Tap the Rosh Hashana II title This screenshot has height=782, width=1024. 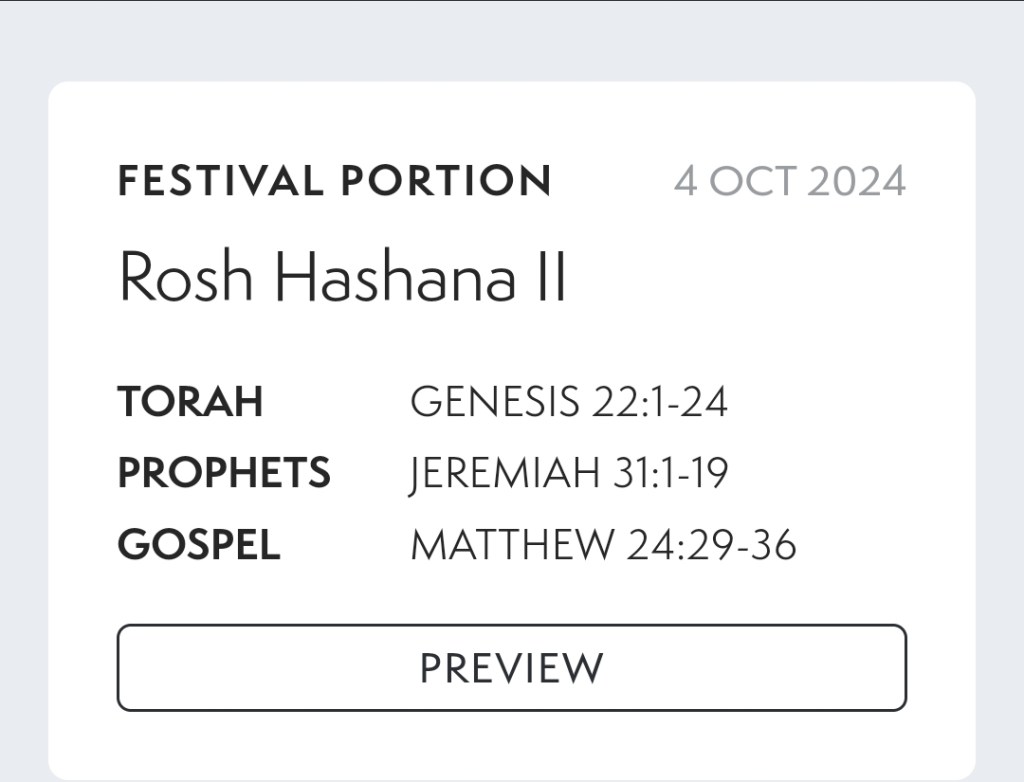pyautogui.click(x=342, y=277)
